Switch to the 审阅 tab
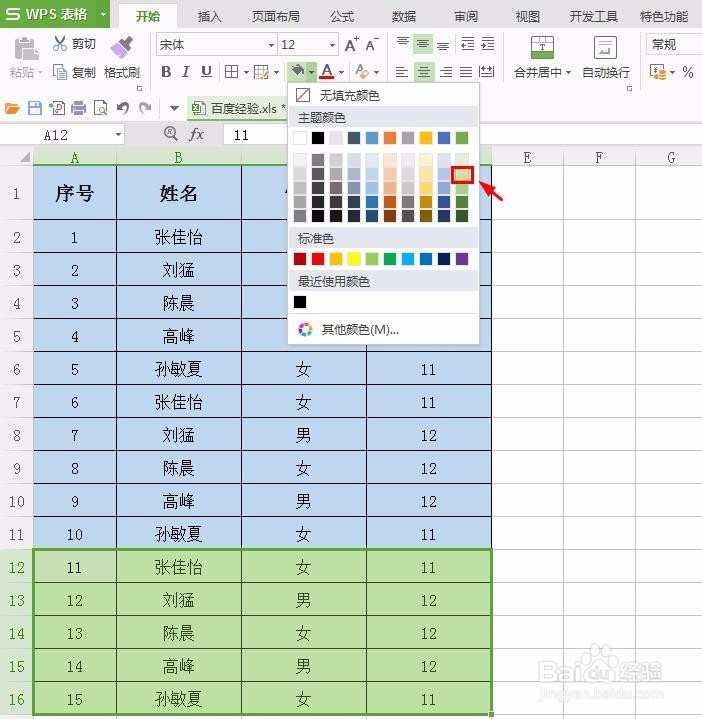Viewport: 702px width, 719px height. point(466,17)
